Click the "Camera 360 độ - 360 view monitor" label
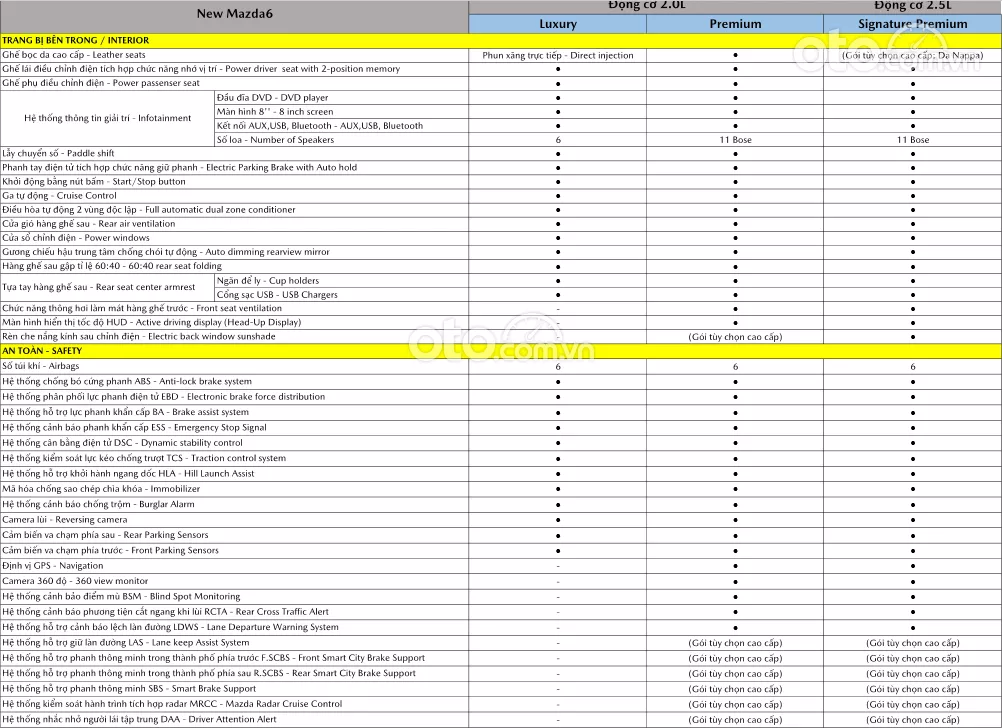The height and width of the screenshot is (728, 1002). pyautogui.click(x=75, y=581)
